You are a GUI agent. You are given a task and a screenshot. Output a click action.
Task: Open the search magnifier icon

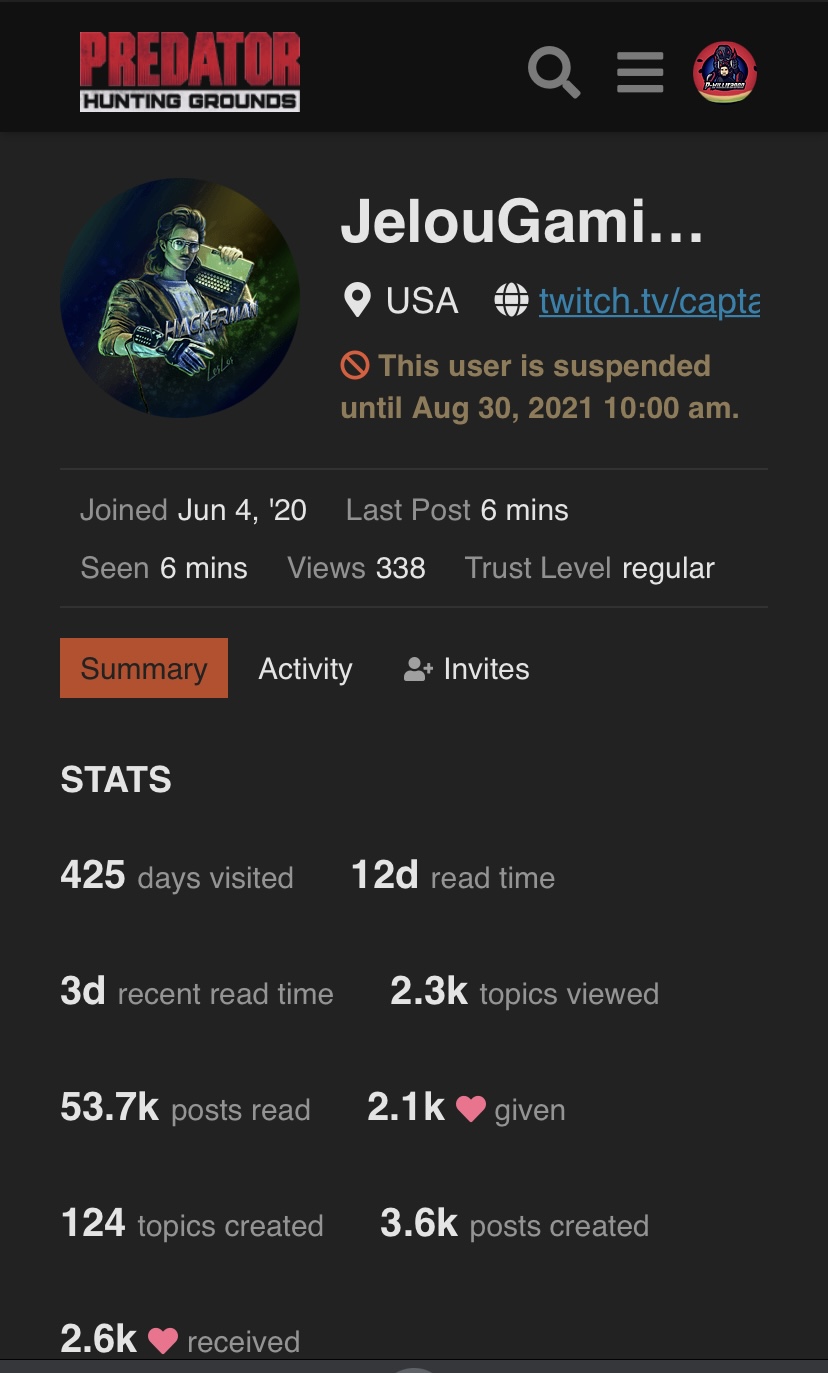click(554, 72)
